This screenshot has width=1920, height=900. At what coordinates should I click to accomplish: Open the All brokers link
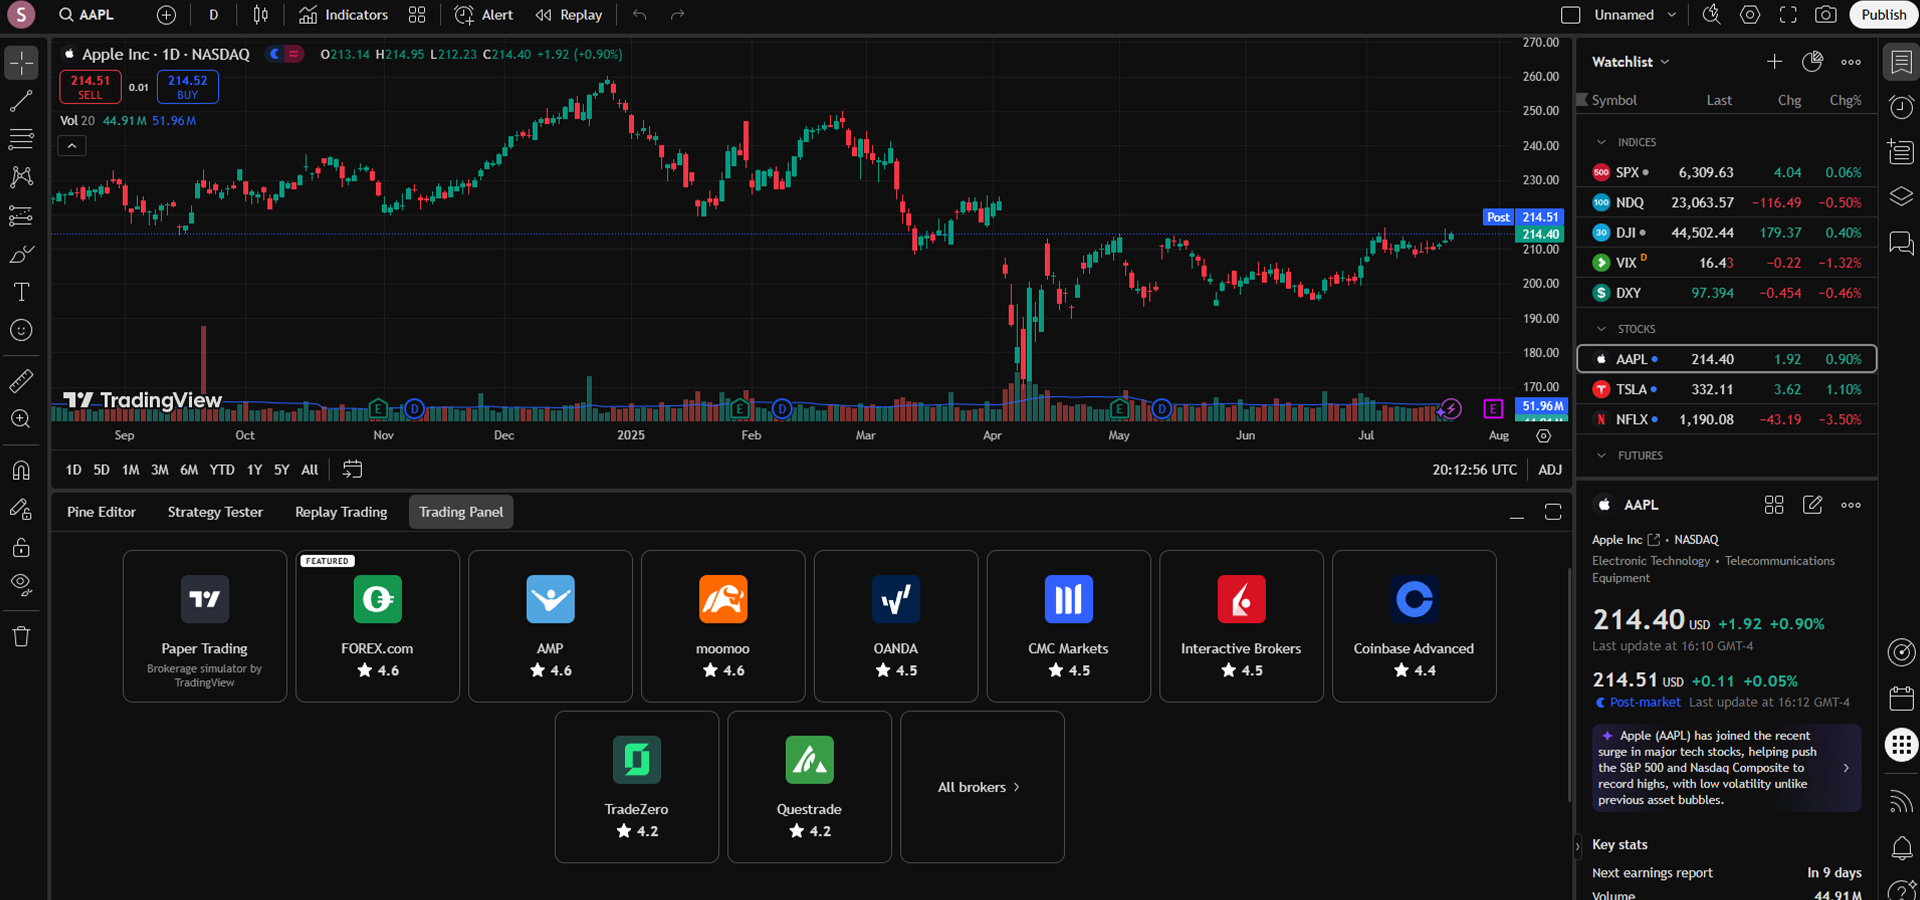(x=981, y=787)
